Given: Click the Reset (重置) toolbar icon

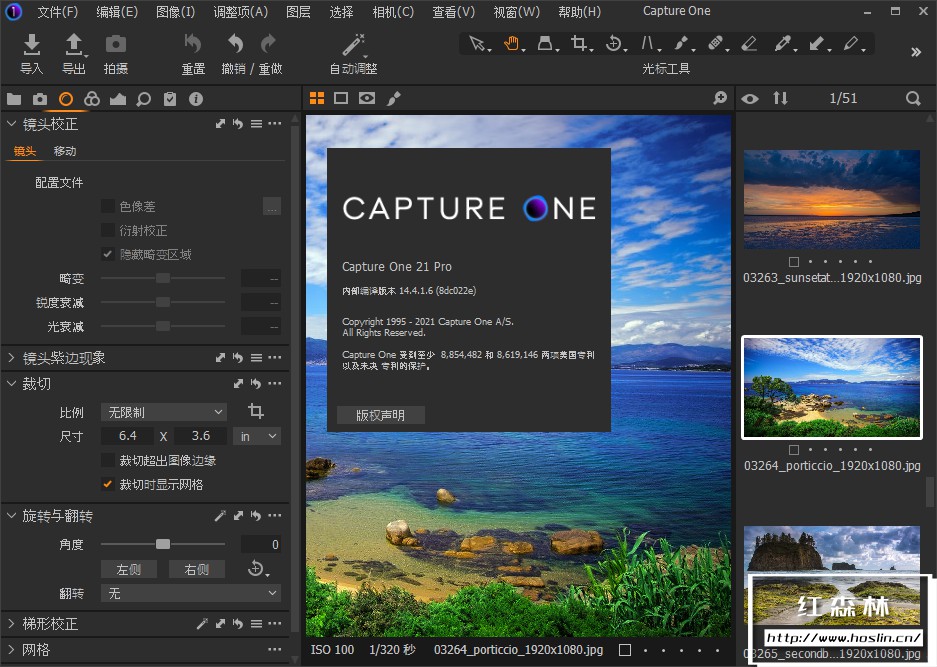Looking at the screenshot, I should pos(193,45).
